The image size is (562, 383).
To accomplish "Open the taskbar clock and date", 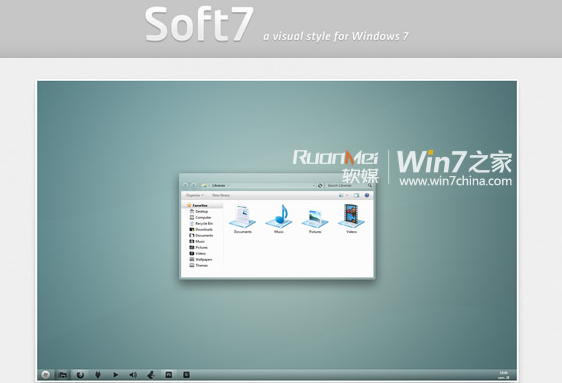I will click(504, 375).
